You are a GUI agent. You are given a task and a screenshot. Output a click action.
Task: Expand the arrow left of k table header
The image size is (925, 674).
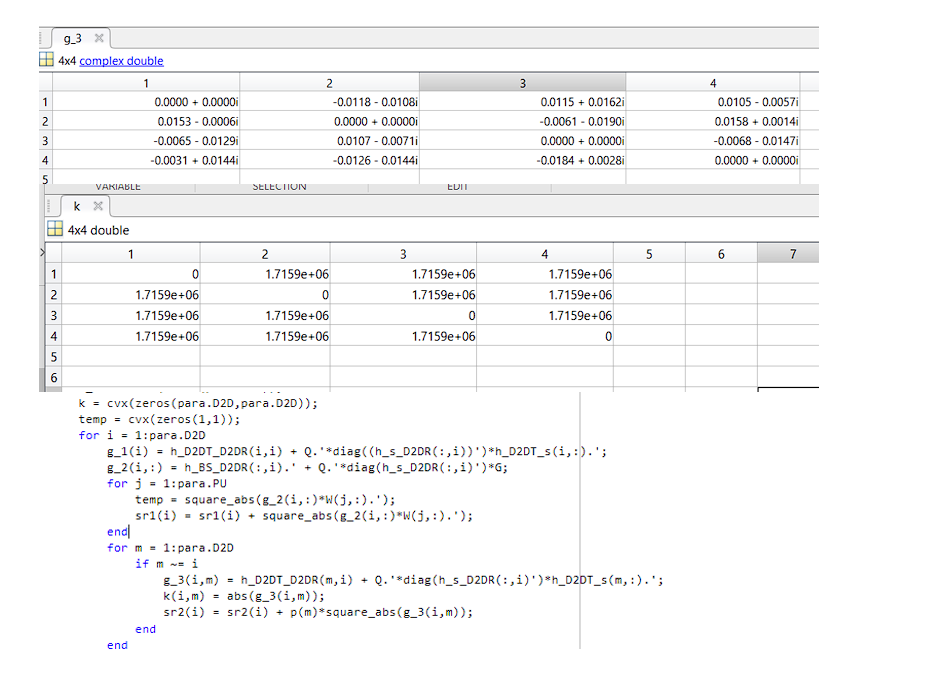coord(42,252)
